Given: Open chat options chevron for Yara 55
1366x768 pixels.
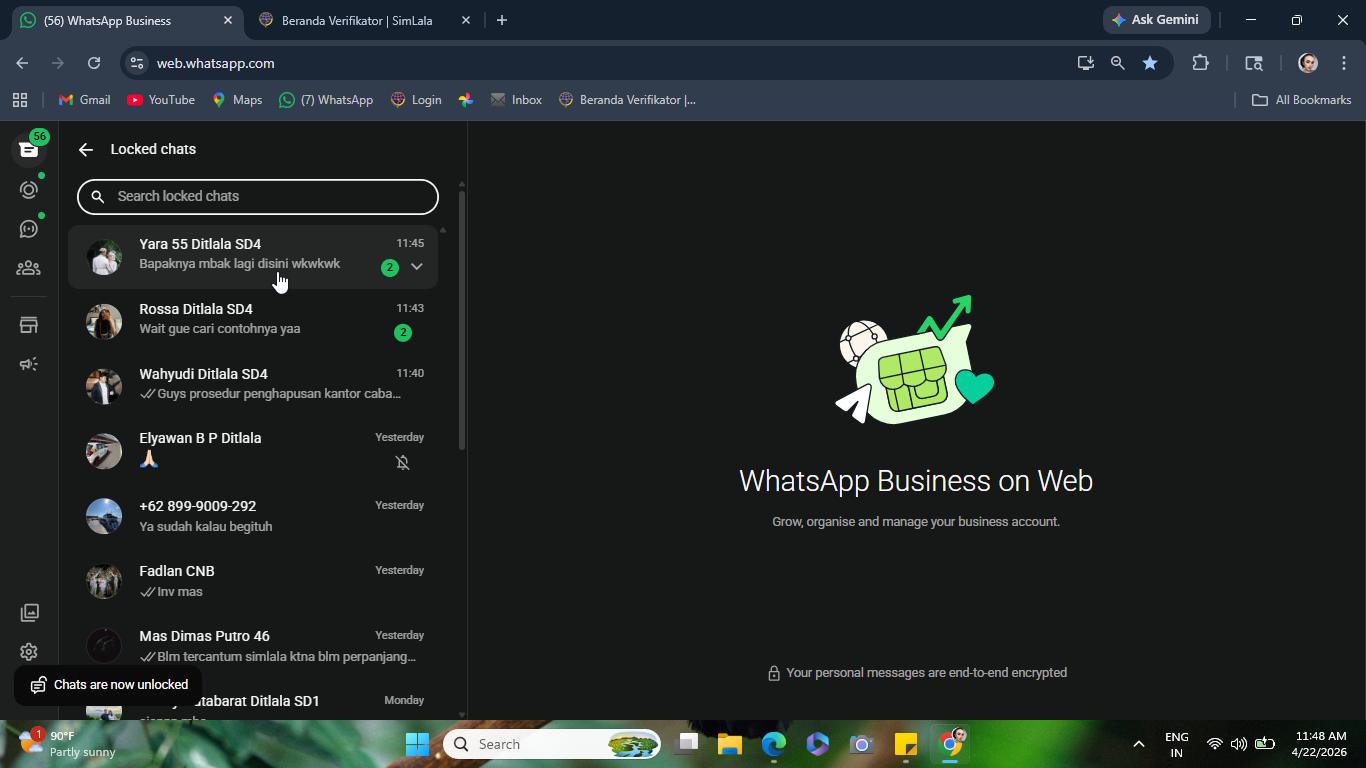Looking at the screenshot, I should [417, 267].
